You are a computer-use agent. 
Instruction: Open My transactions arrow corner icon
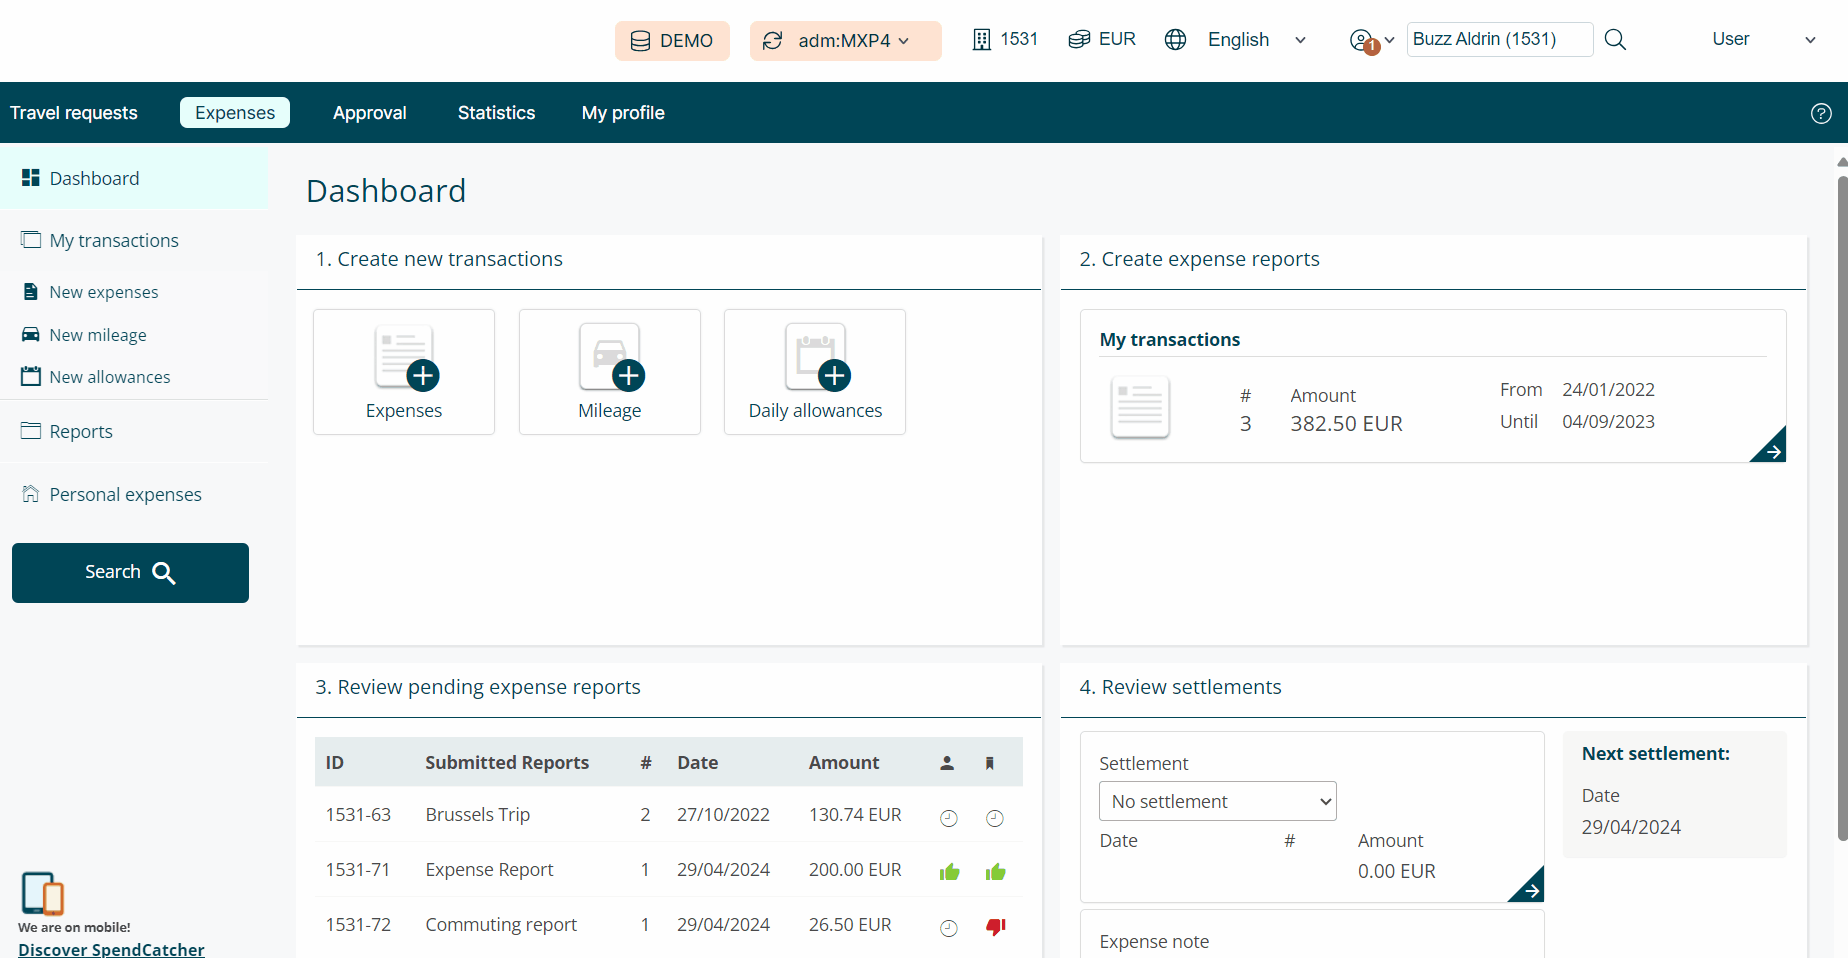[x=1770, y=448]
